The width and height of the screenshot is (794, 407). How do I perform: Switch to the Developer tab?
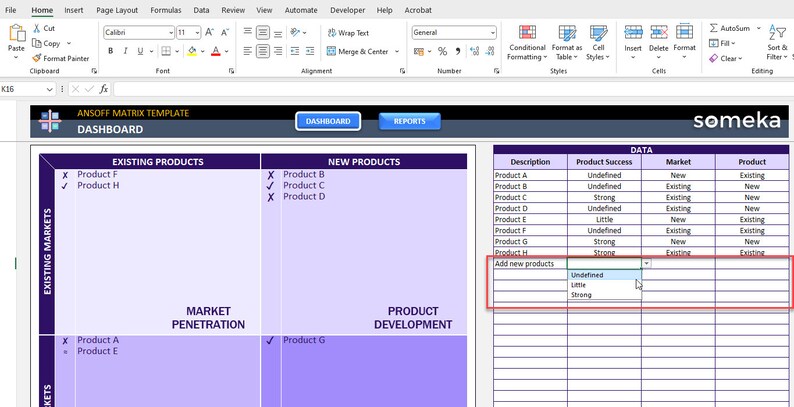(347, 10)
